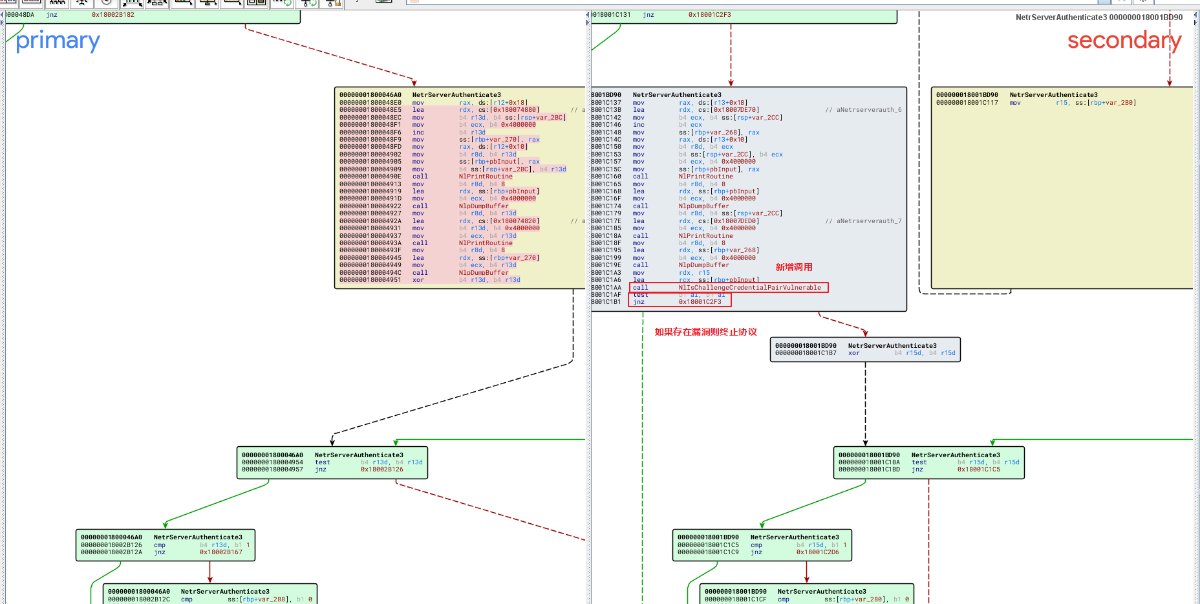Click primary line 0000000180004945 lea rdx var_270
The image size is (1200, 604).
[x=440, y=258]
